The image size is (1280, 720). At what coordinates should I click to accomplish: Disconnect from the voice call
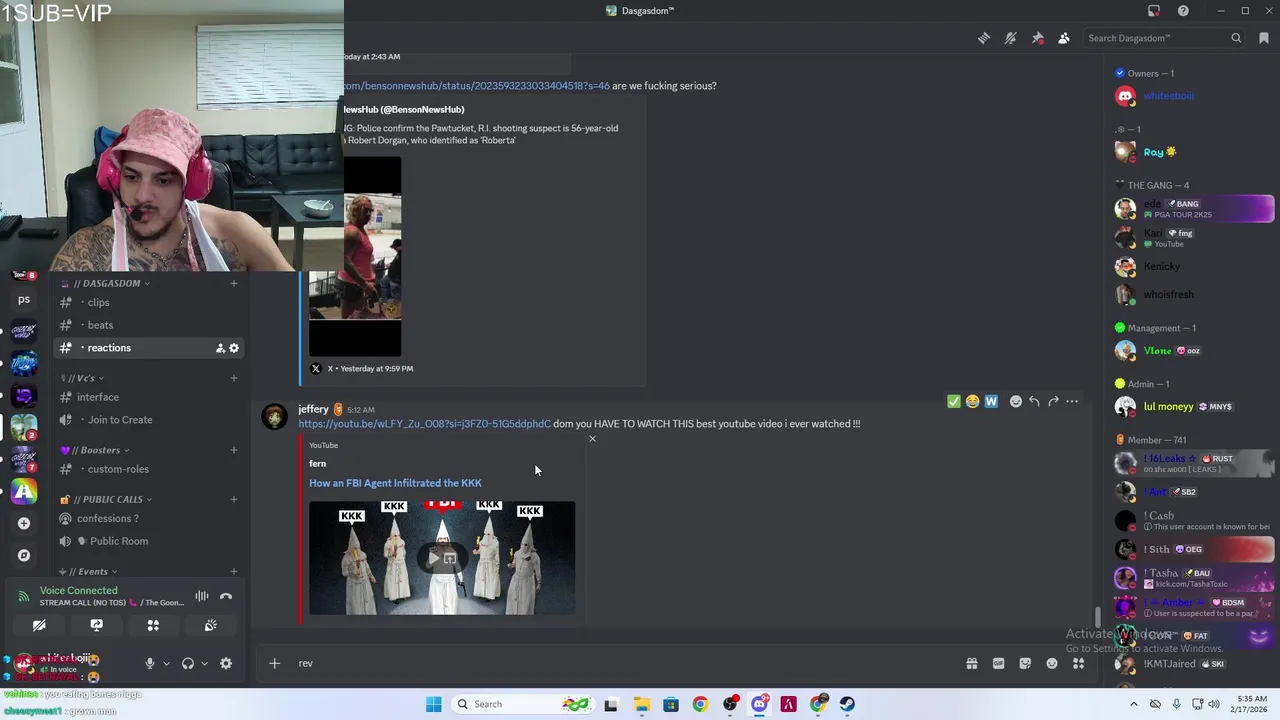(x=226, y=596)
